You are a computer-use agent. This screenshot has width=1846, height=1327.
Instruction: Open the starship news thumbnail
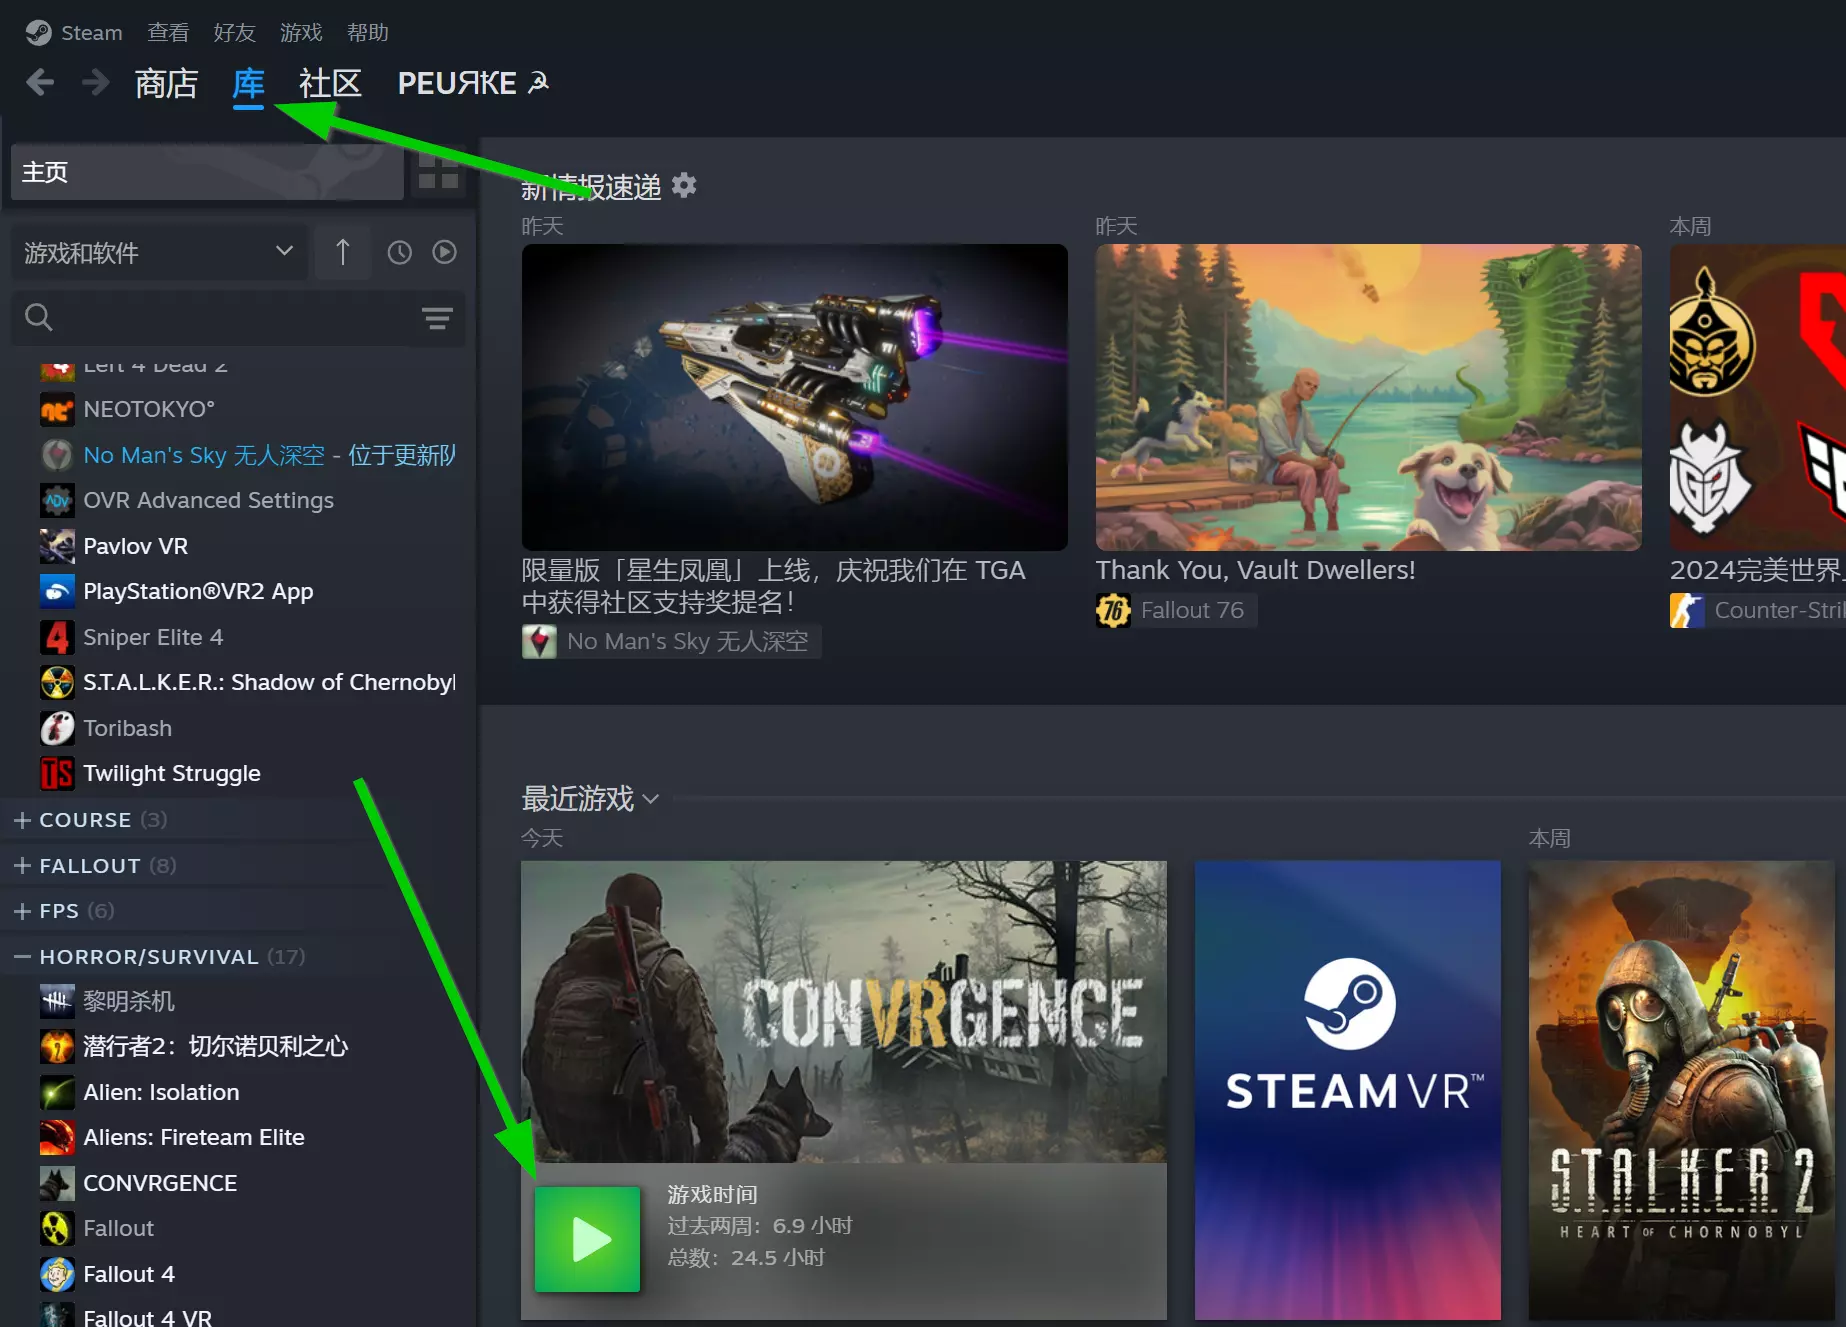(x=795, y=397)
